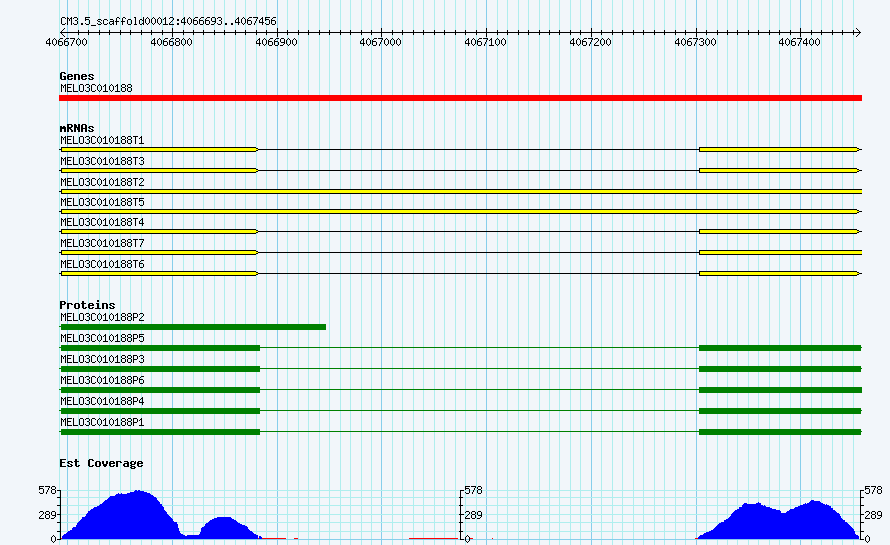Click the full-length yellow MELO3C010188T2 transcript
Viewport: 890px width, 545px height.
461,191
